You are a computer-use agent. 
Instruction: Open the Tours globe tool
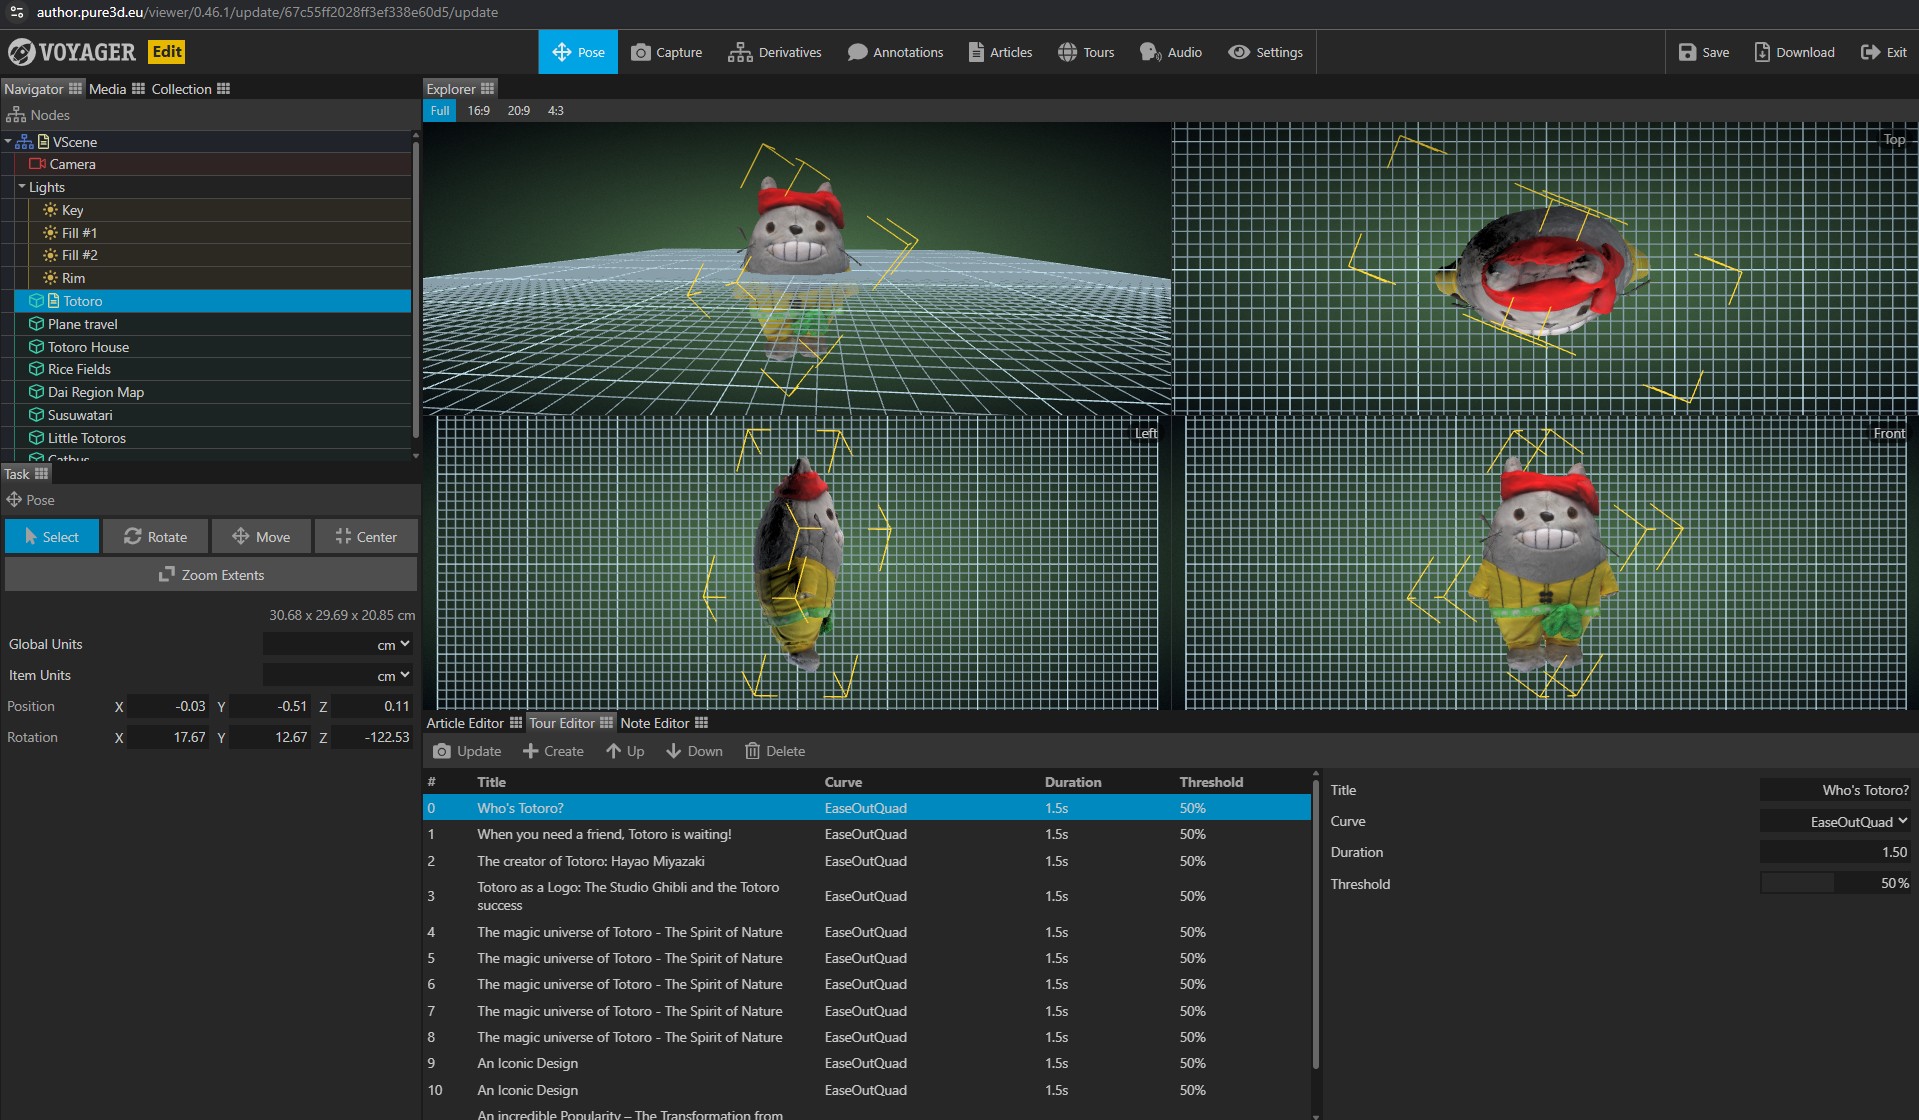[1086, 52]
